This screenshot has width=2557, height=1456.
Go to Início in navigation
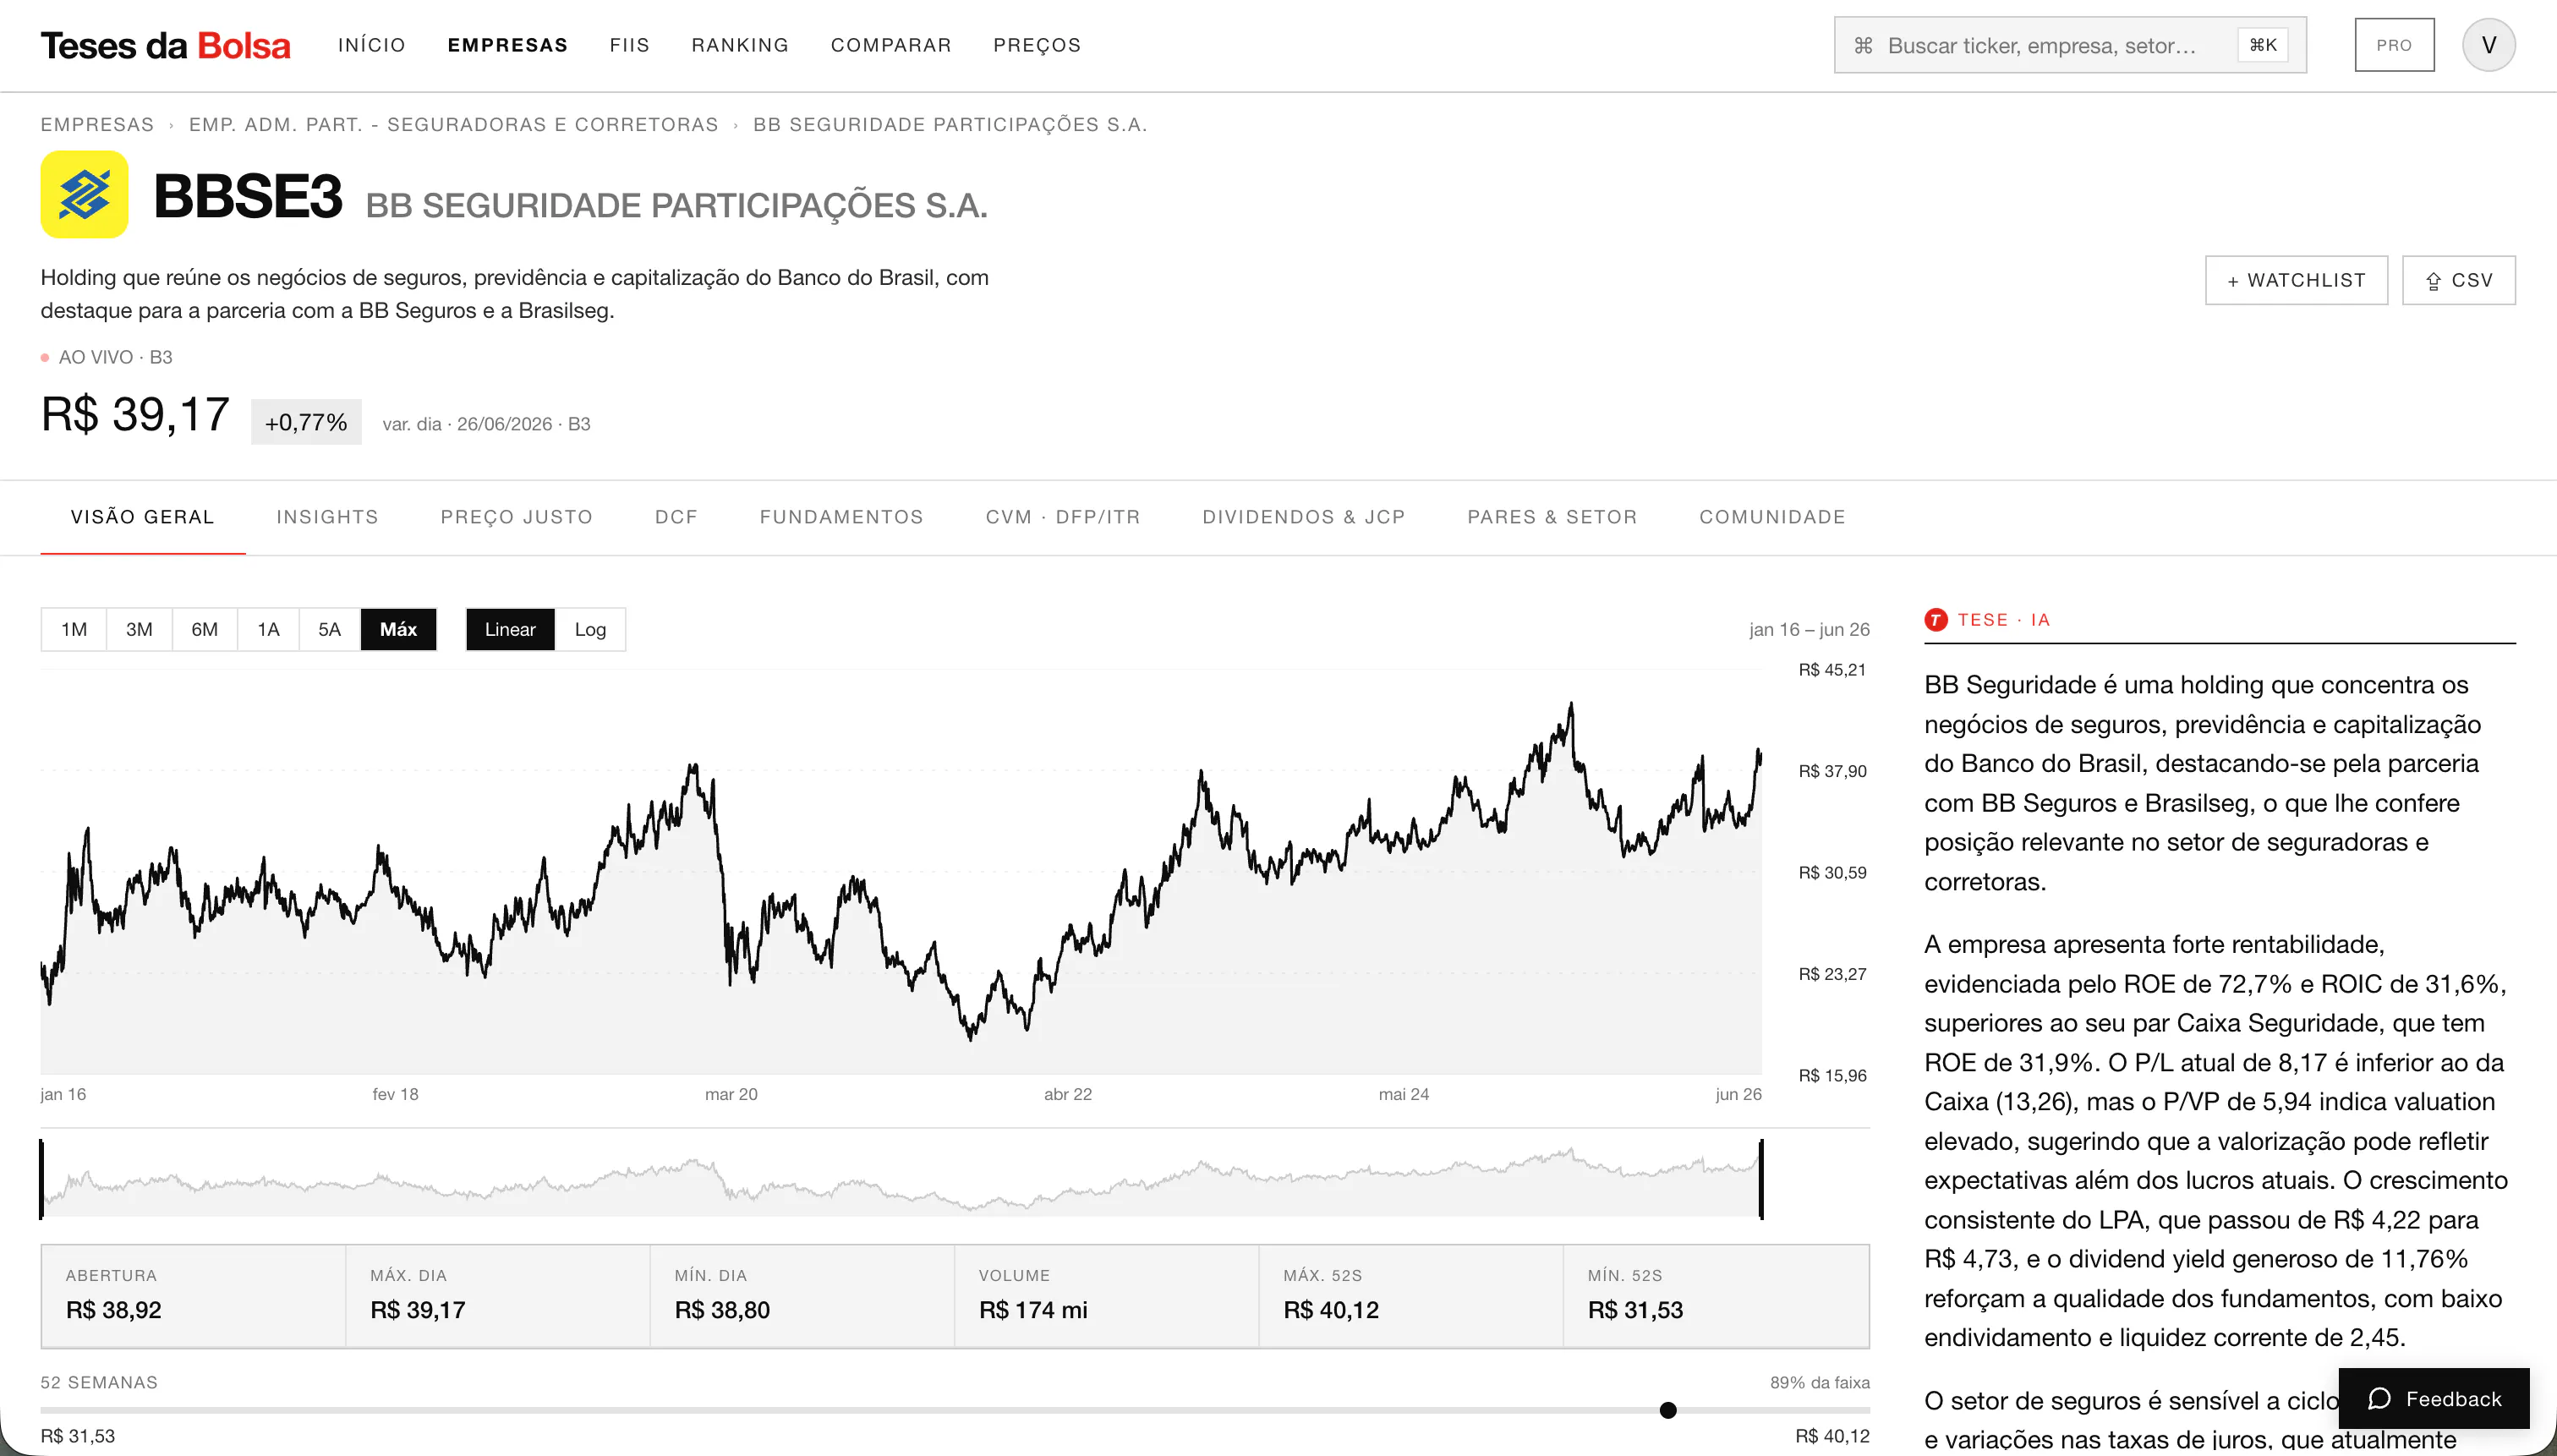point(372,45)
